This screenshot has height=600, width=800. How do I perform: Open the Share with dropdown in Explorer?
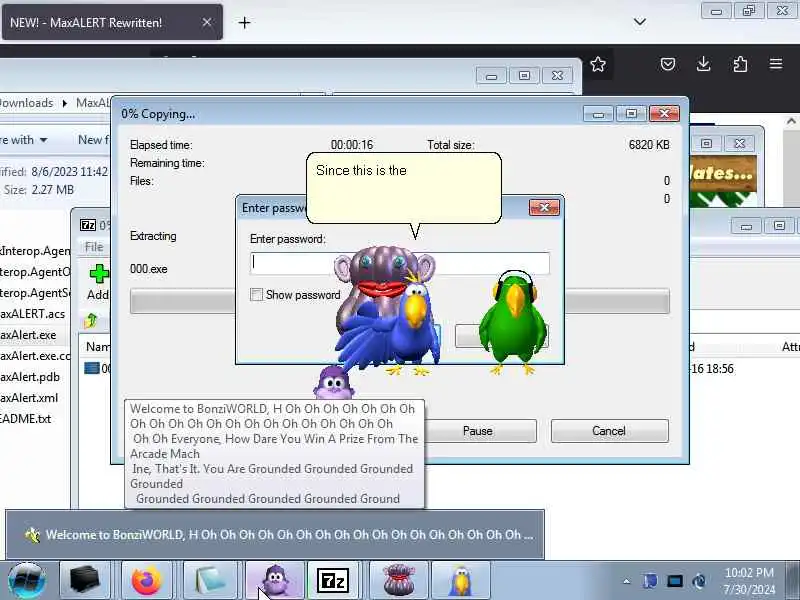tap(23, 140)
